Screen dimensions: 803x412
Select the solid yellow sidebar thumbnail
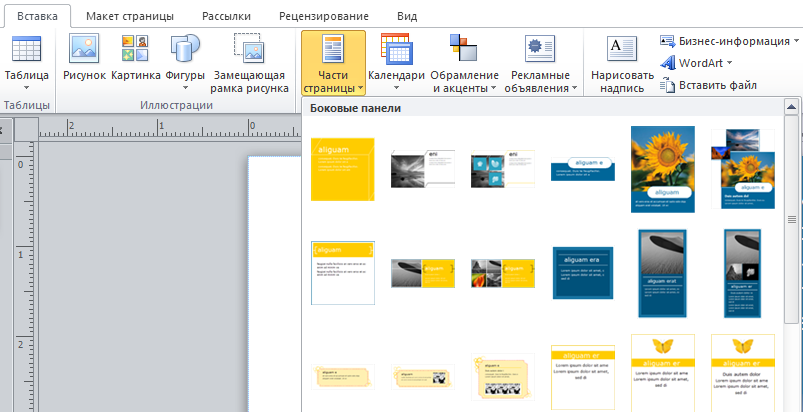coord(342,169)
